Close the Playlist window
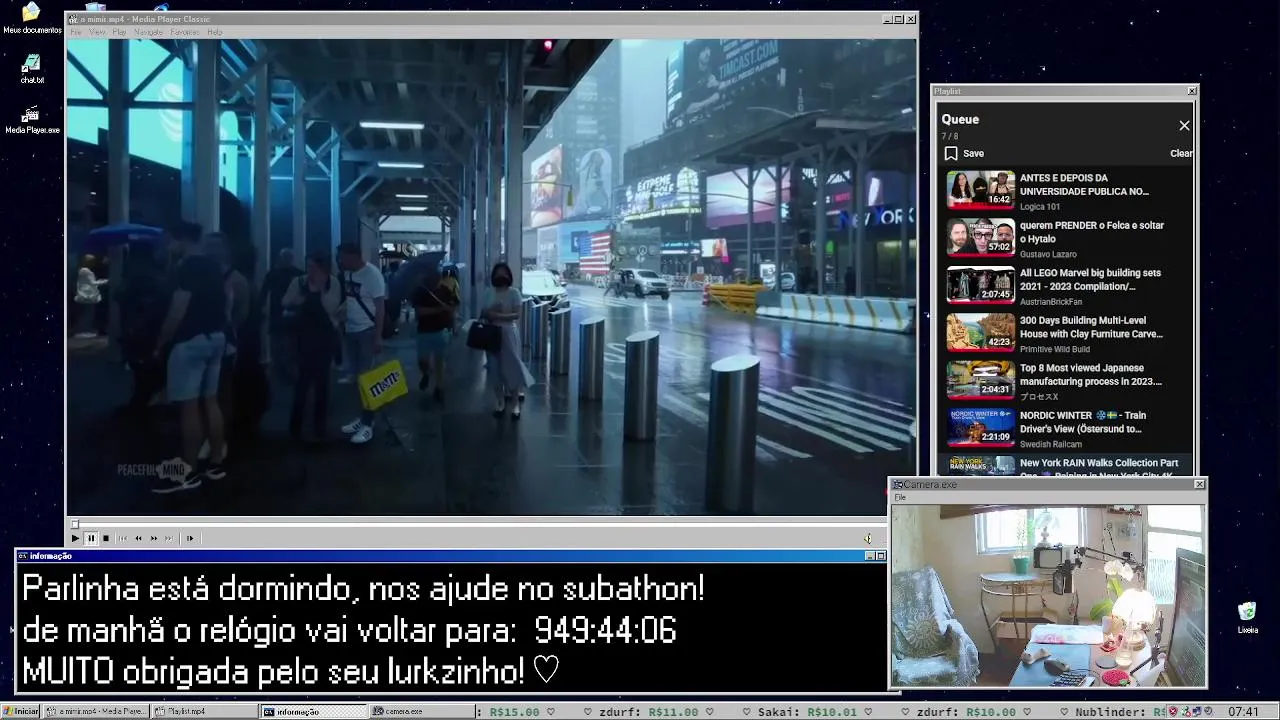 pos(1192,91)
